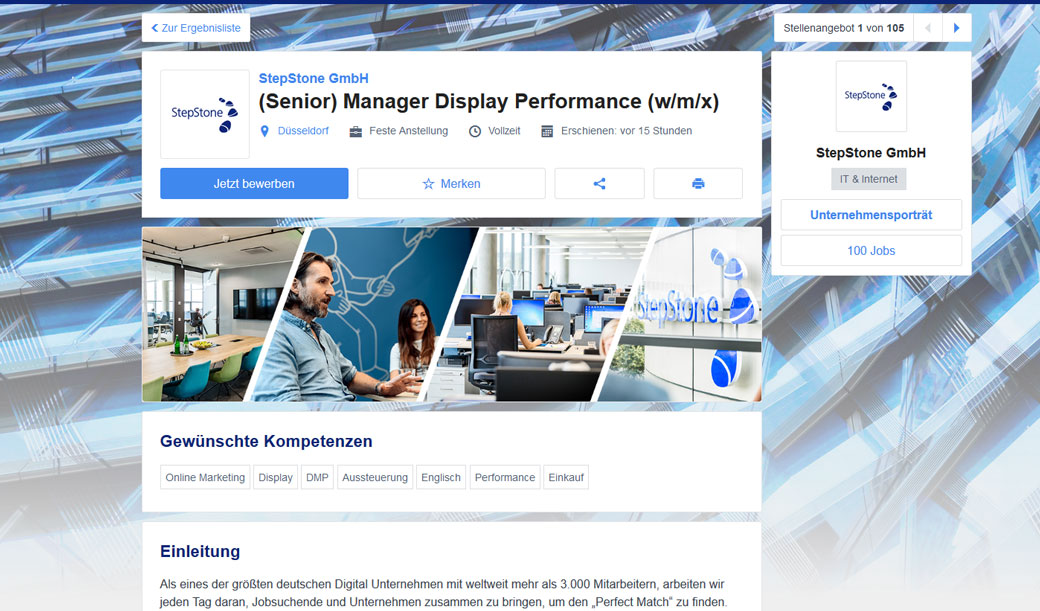Click the briefcase icon beside Feste Anstellung

tap(356, 131)
